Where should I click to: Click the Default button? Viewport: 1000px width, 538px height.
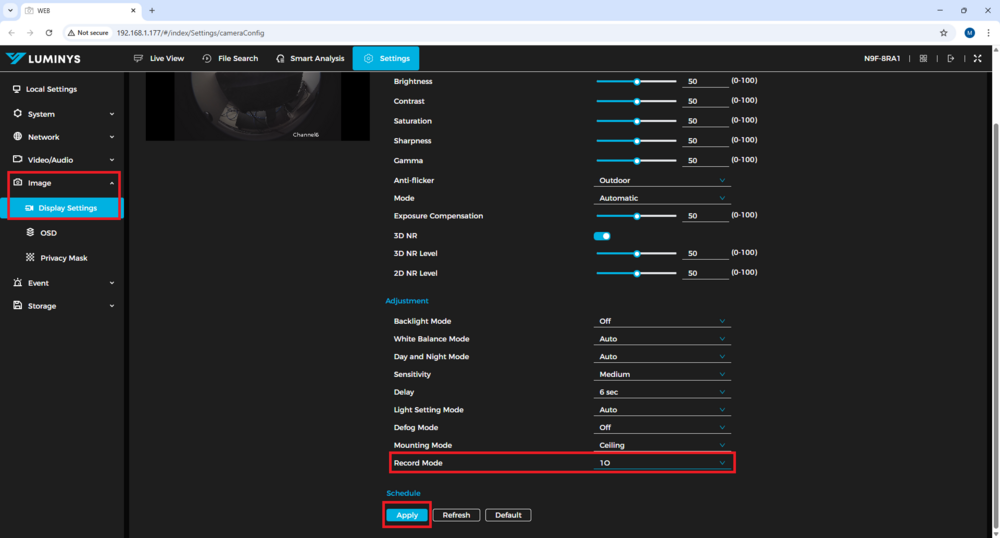tap(508, 515)
